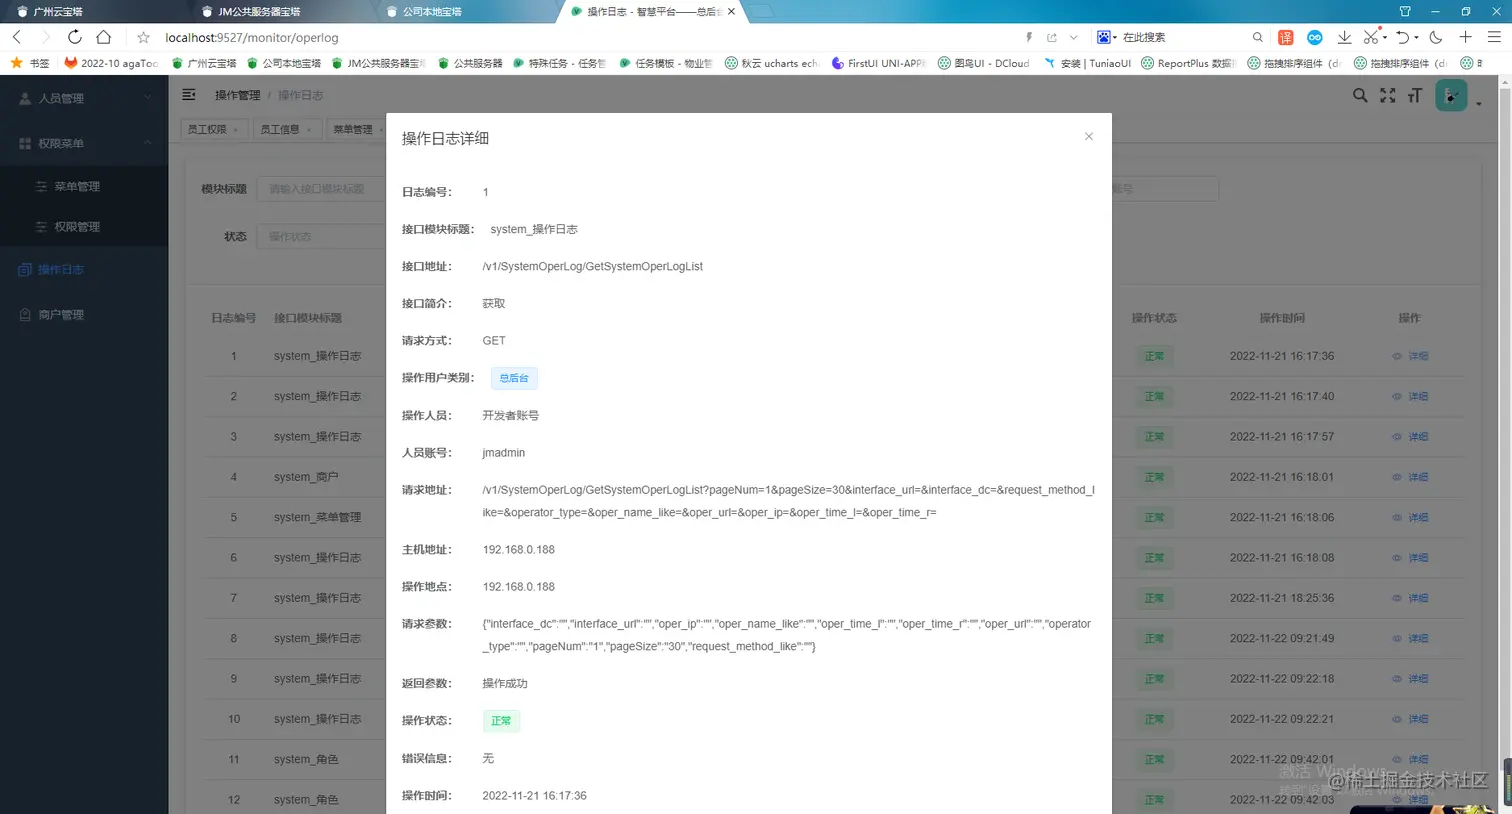Toggle sidebar collapse with the hamburger icon
Image resolution: width=1512 pixels, height=814 pixels.
[189, 95]
